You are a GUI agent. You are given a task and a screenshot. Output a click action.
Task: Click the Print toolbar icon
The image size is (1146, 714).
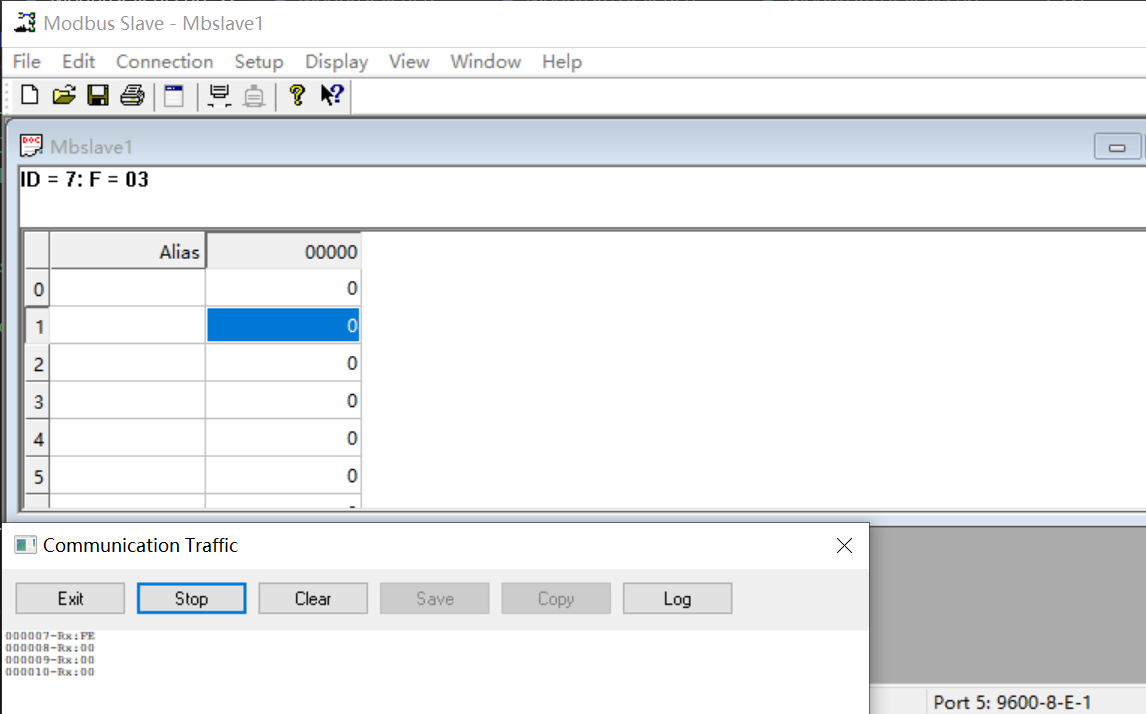pyautogui.click(x=132, y=95)
